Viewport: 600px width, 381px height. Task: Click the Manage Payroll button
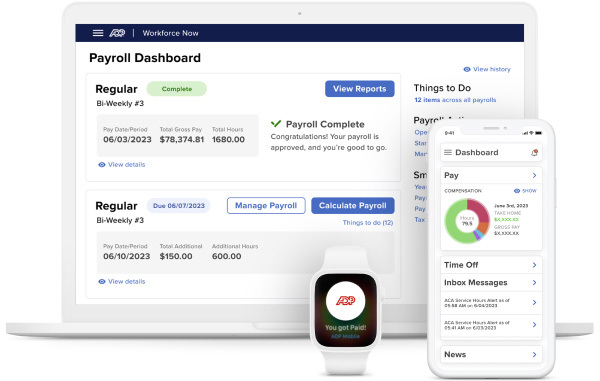266,205
